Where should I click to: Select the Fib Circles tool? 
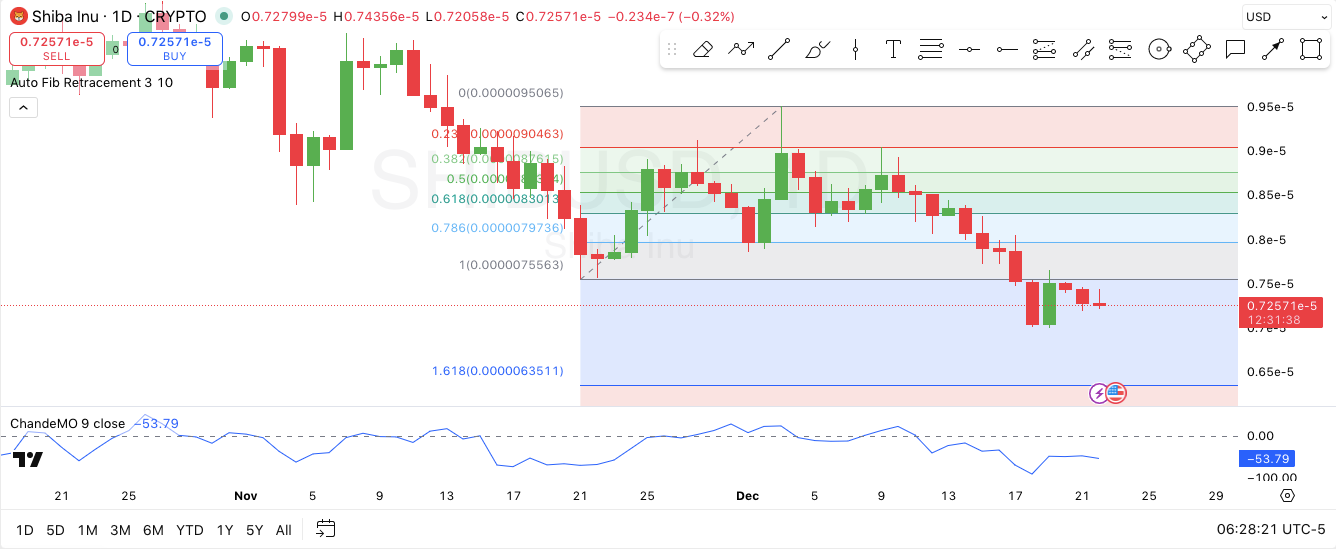point(1159,49)
